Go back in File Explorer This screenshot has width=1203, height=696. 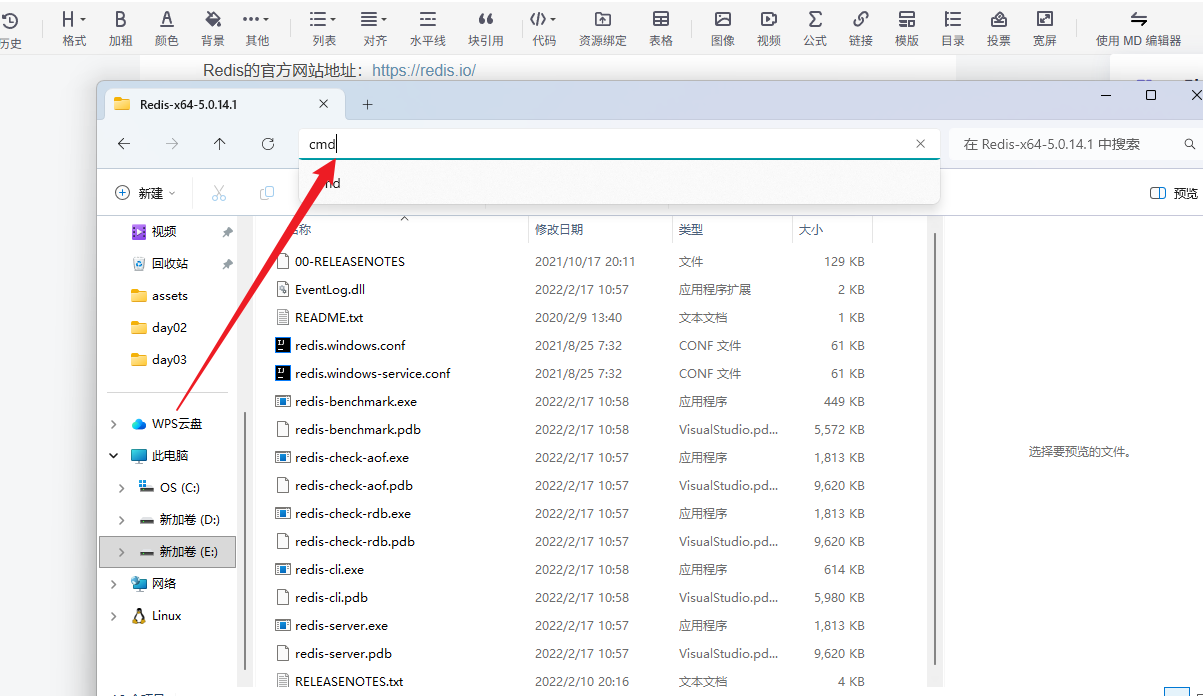pyautogui.click(x=124, y=144)
